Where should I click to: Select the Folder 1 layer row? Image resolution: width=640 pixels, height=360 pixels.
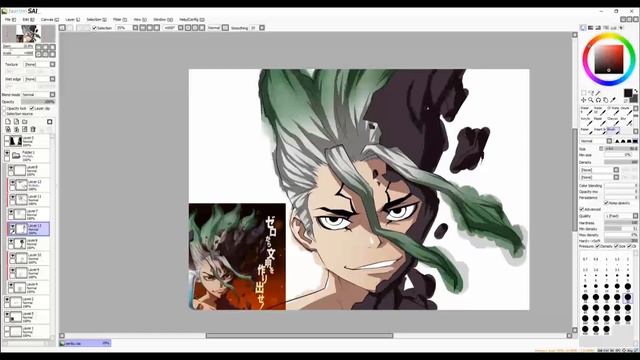[28, 156]
